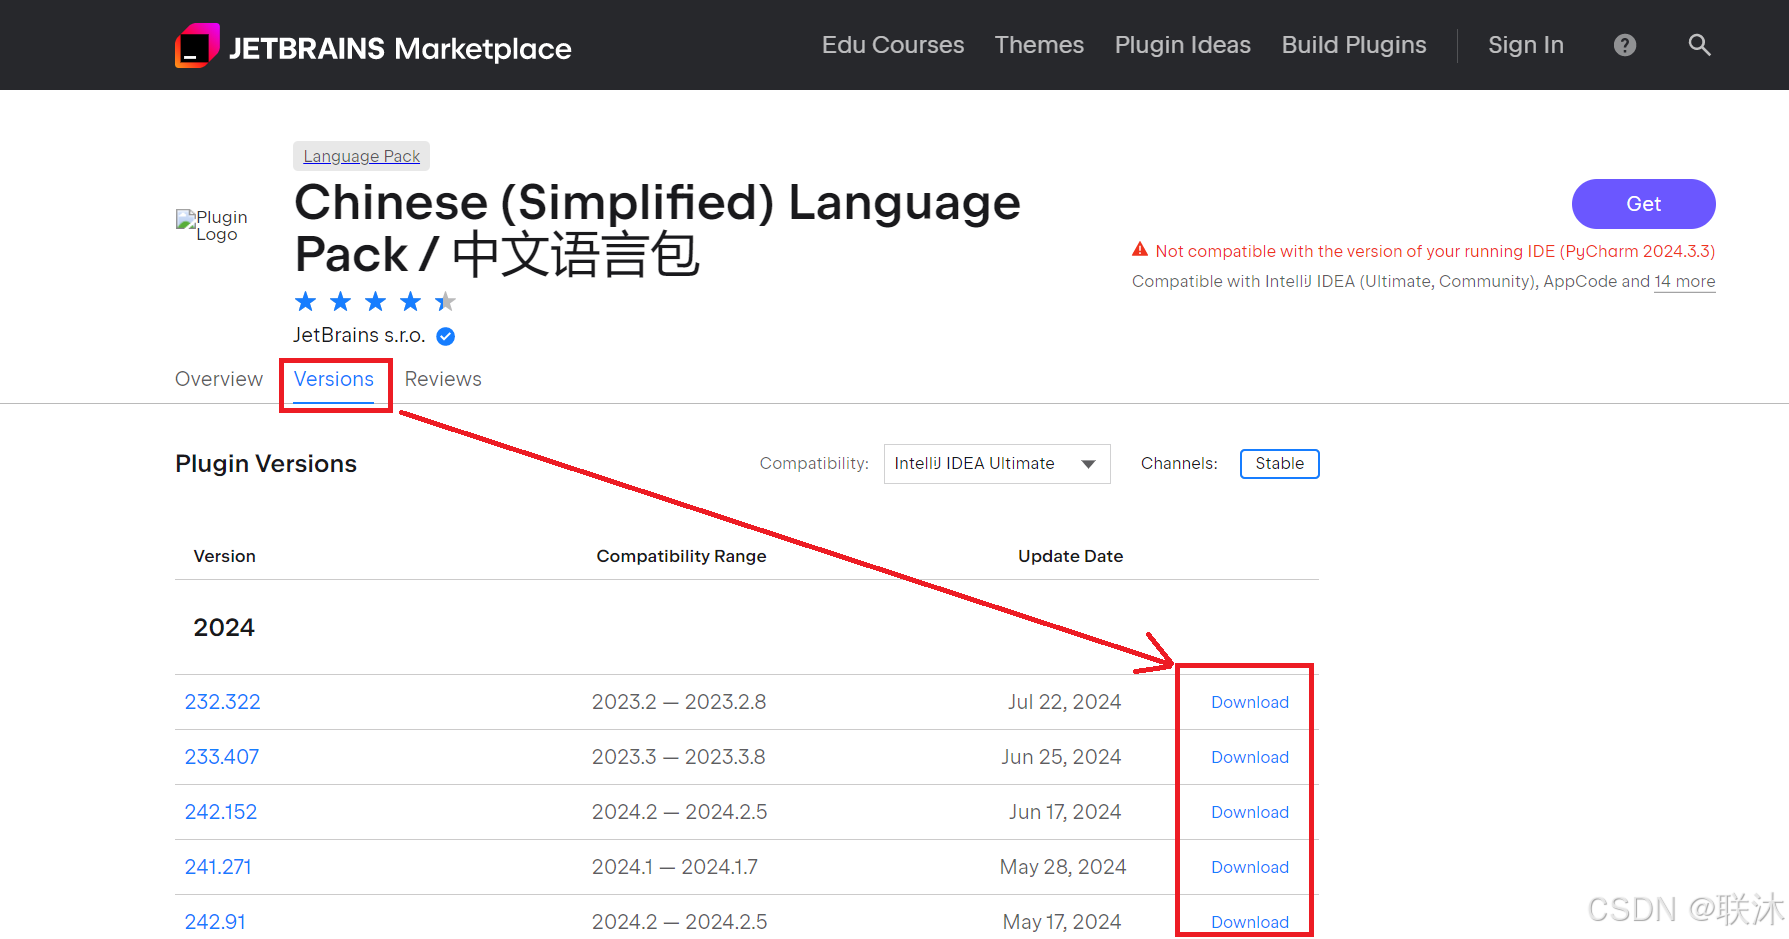
Task: Click the Compatibility Range column header
Action: [x=681, y=556]
